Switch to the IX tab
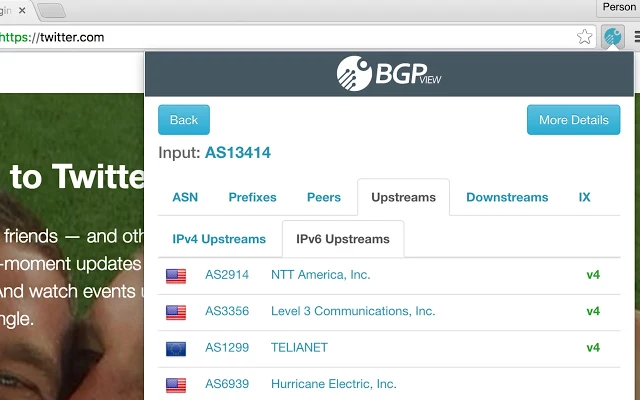 [584, 197]
